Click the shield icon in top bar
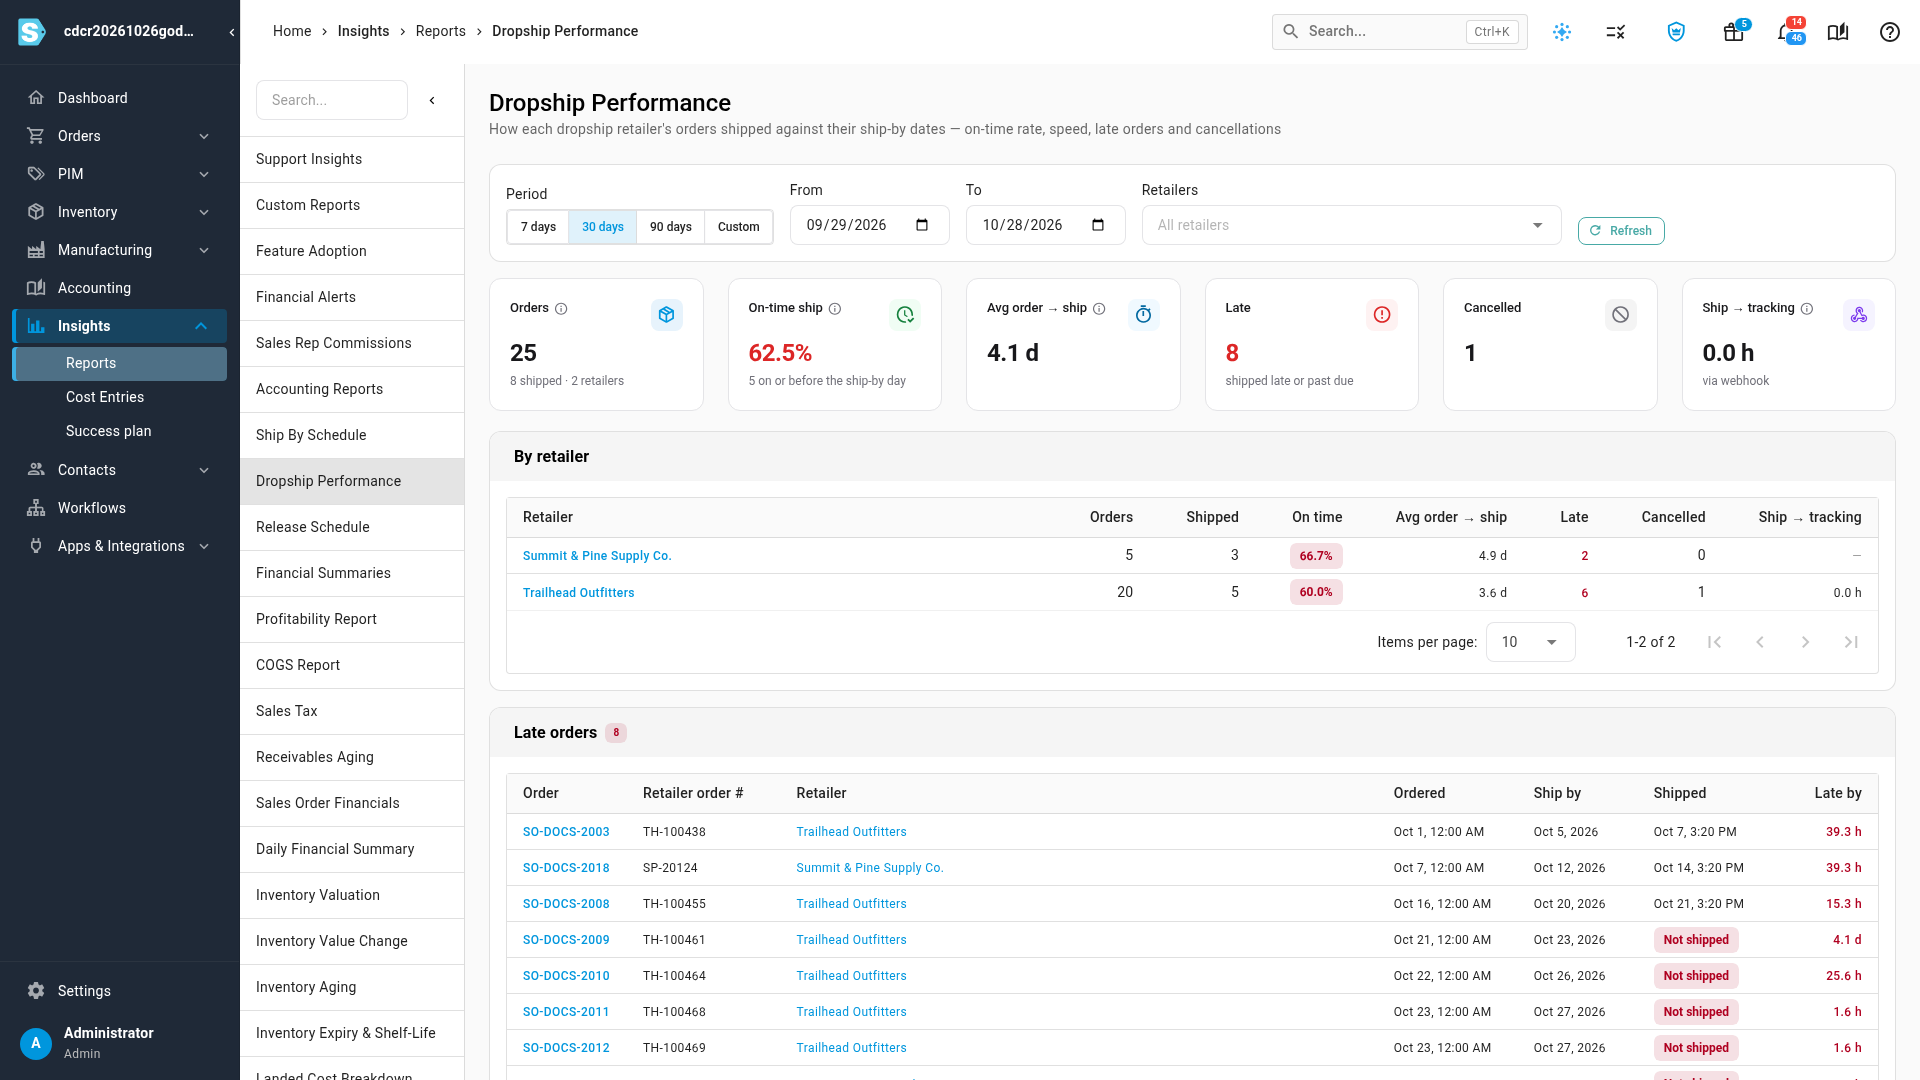 click(1676, 32)
